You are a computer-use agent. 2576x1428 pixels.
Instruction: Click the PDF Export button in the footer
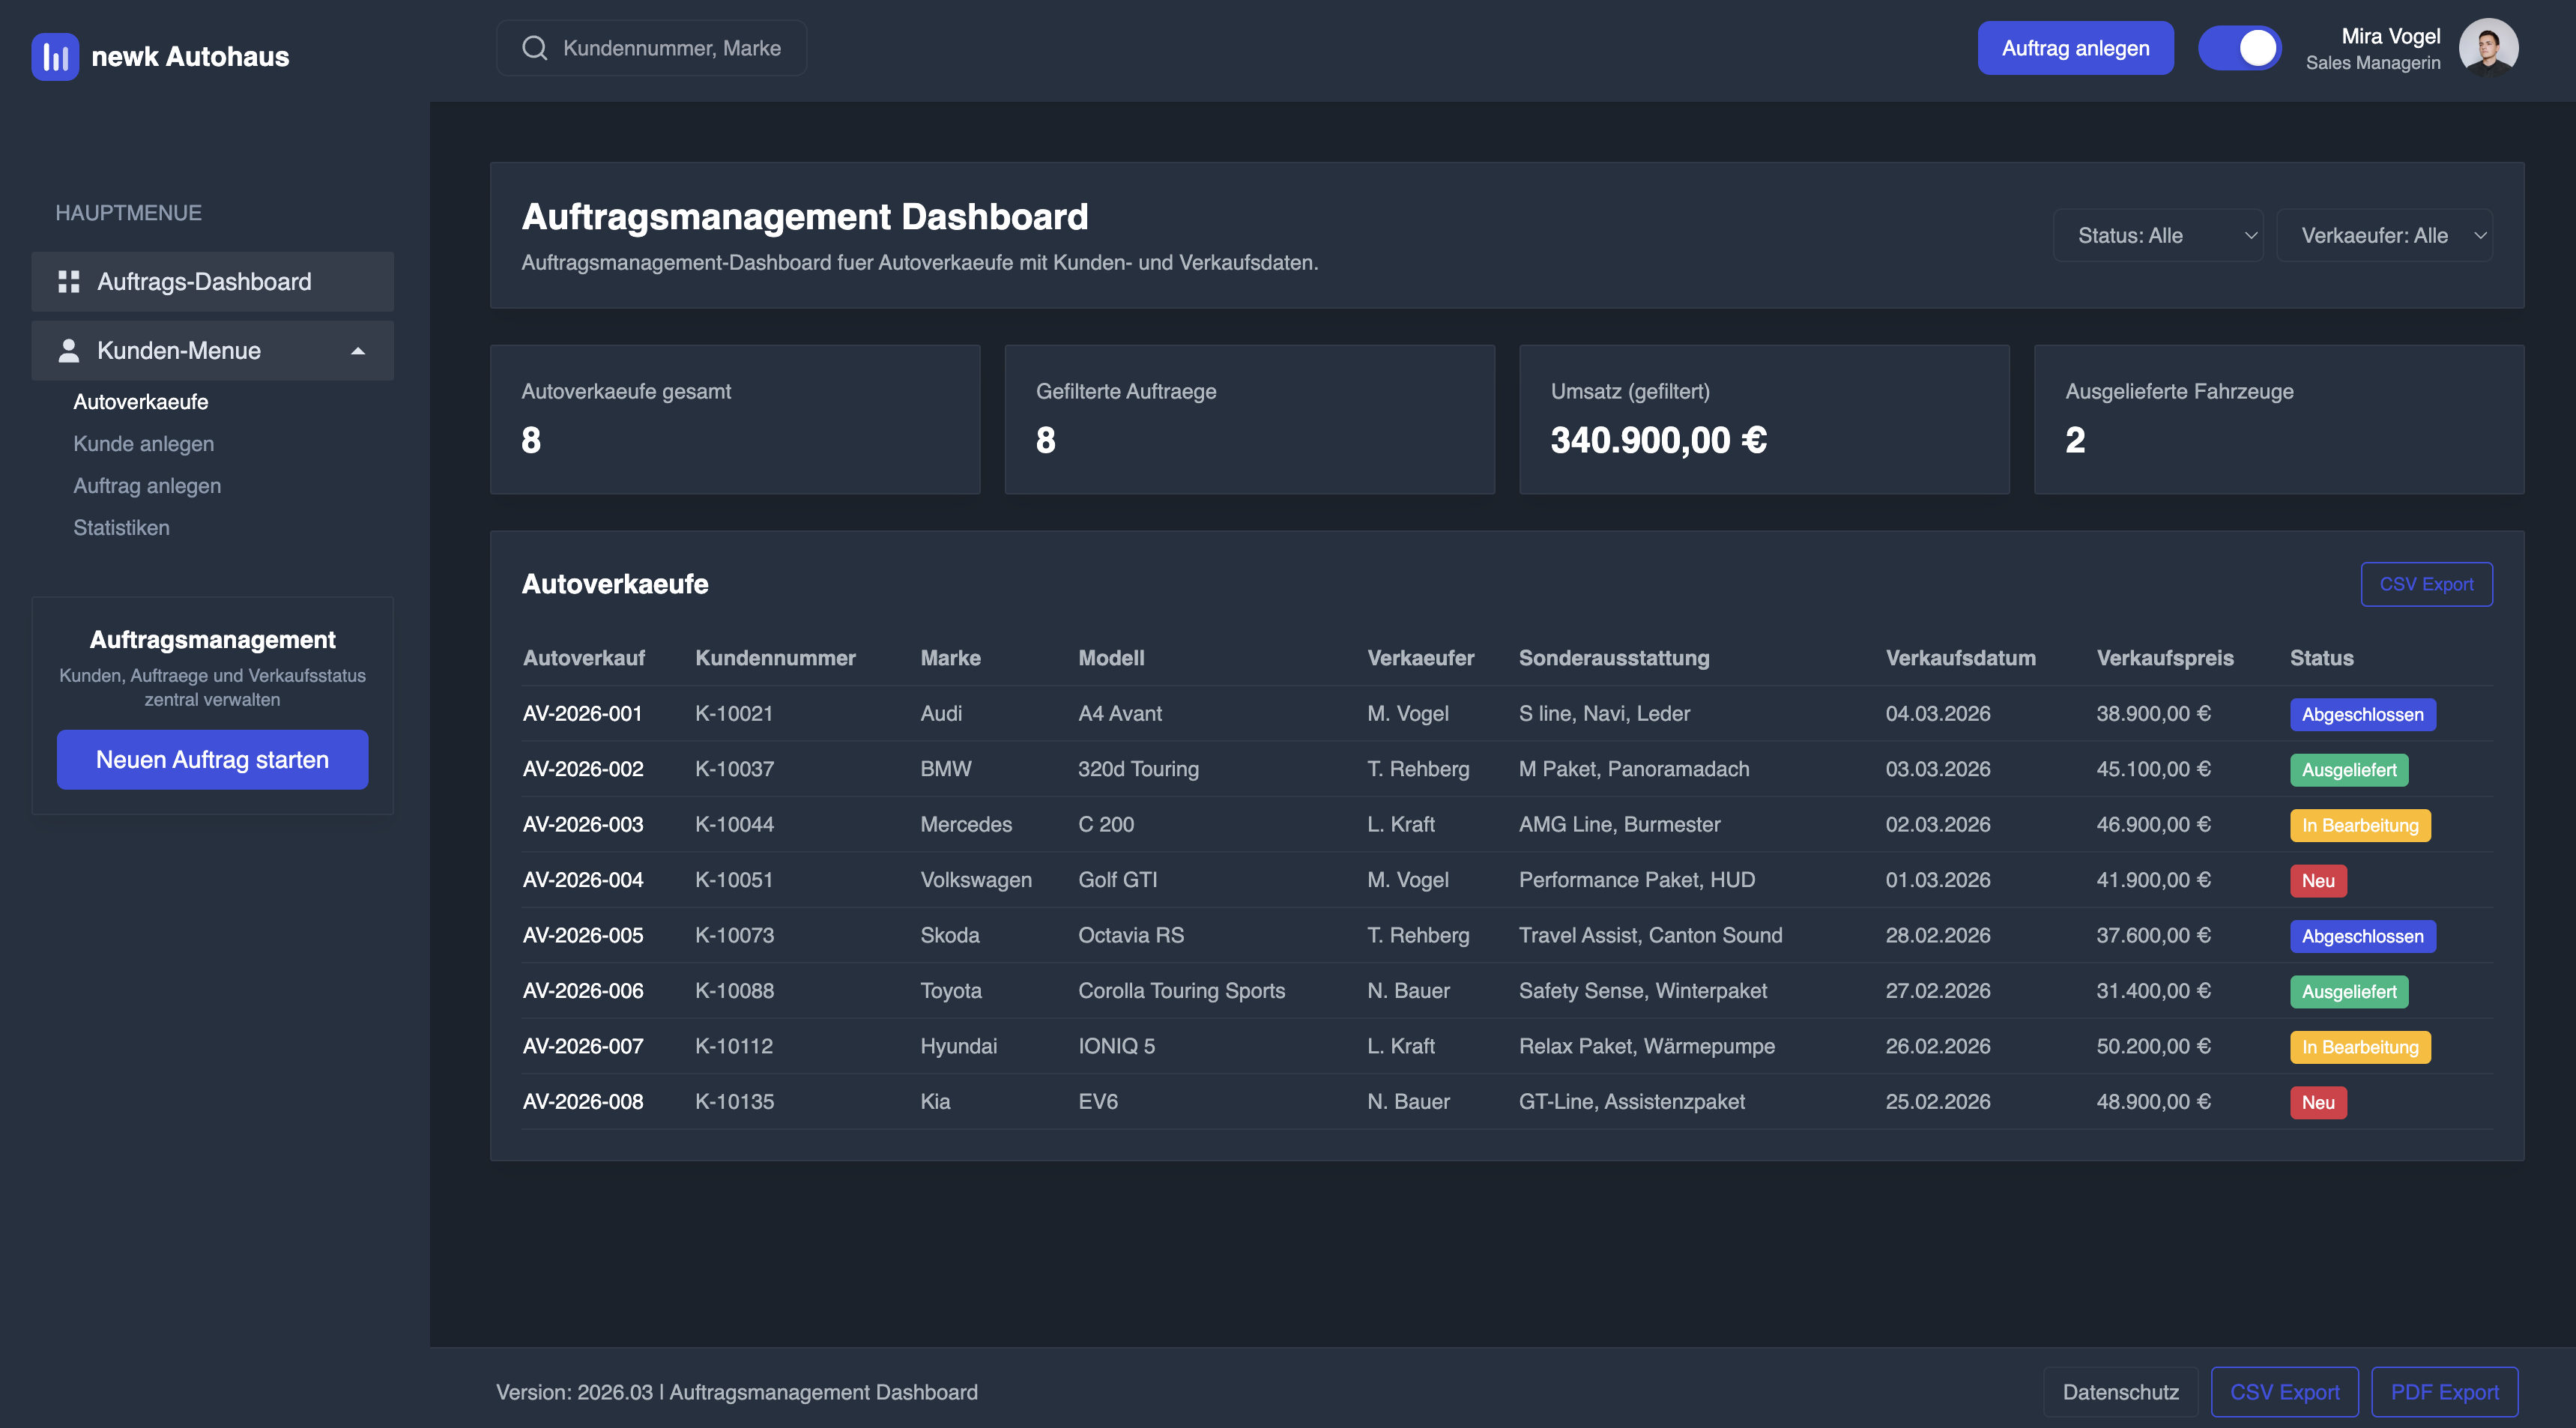(x=2444, y=1391)
